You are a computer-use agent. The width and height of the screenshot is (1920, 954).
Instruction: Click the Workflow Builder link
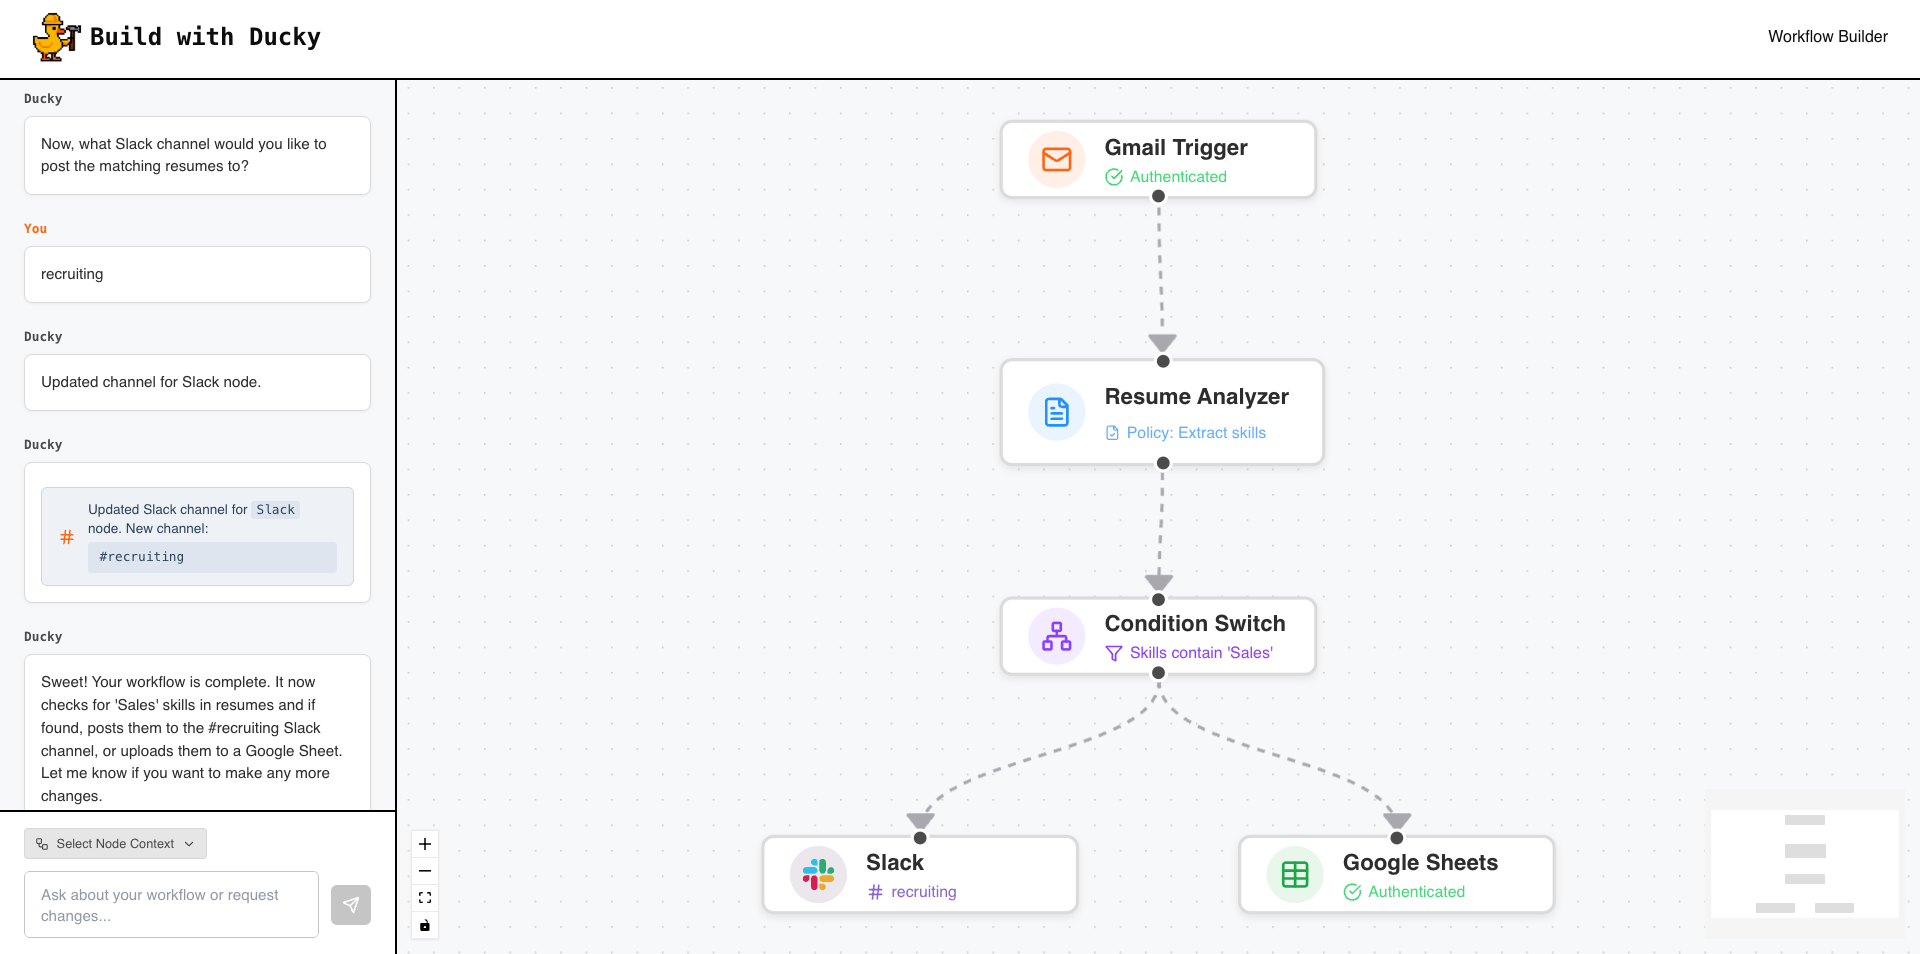pos(1827,36)
